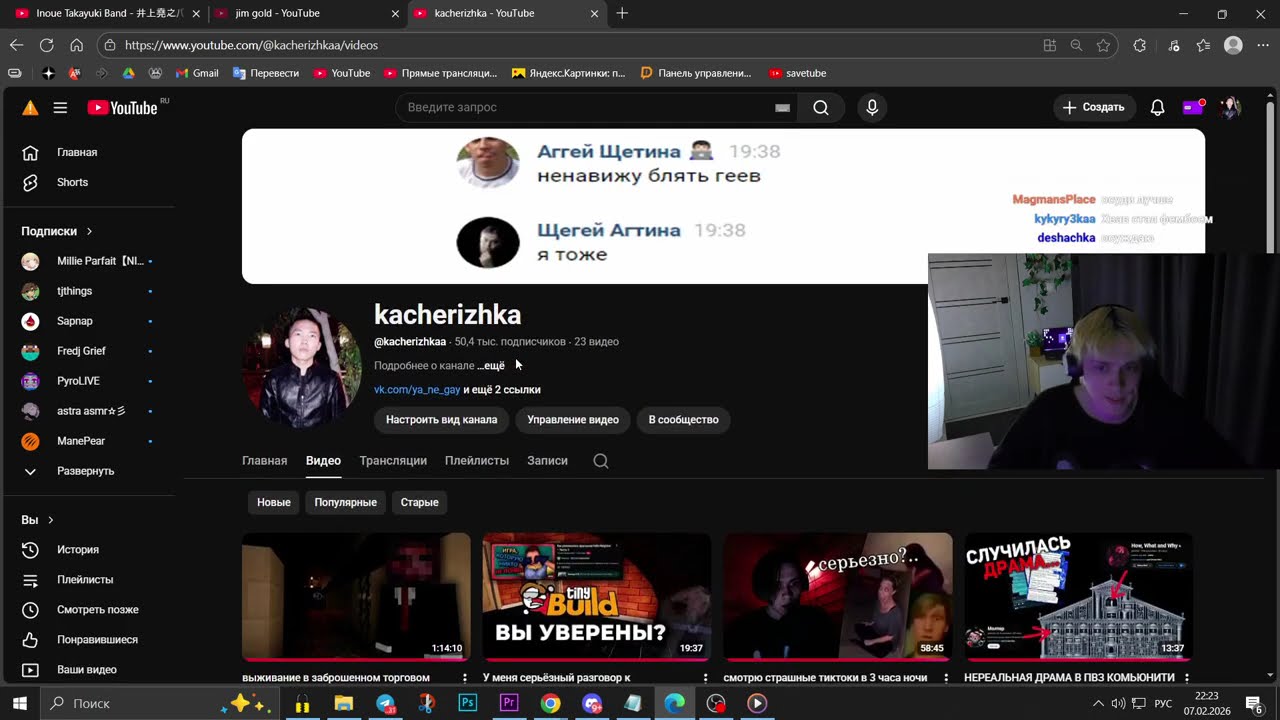This screenshot has width=1280, height=720.
Task: Open the Плейлисты channel tab
Action: pos(477,461)
